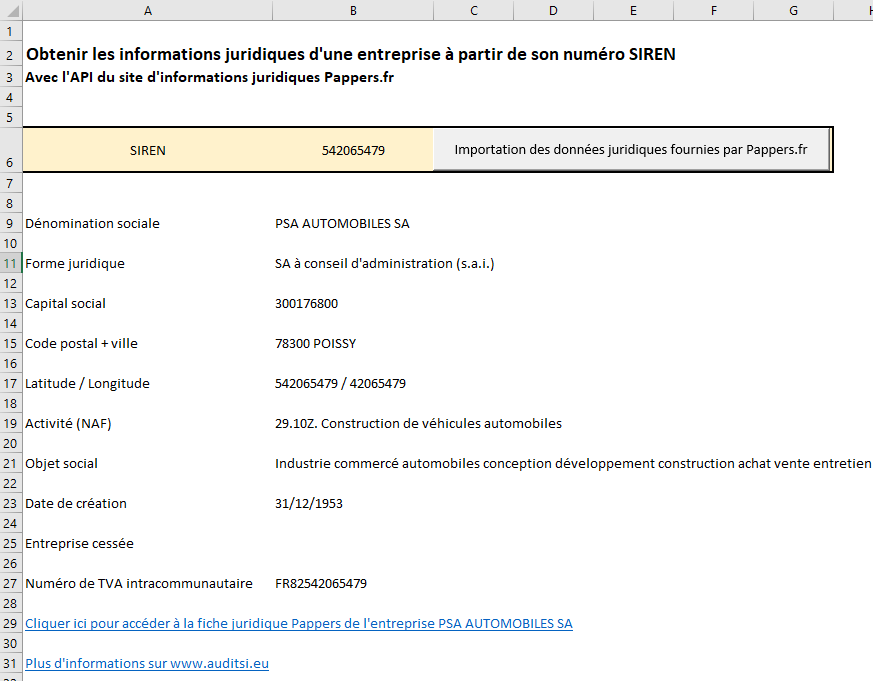Select the '29.10Z. Construction de véhicules automobiles' cell
The height and width of the screenshot is (681, 873).
pyautogui.click(x=418, y=424)
